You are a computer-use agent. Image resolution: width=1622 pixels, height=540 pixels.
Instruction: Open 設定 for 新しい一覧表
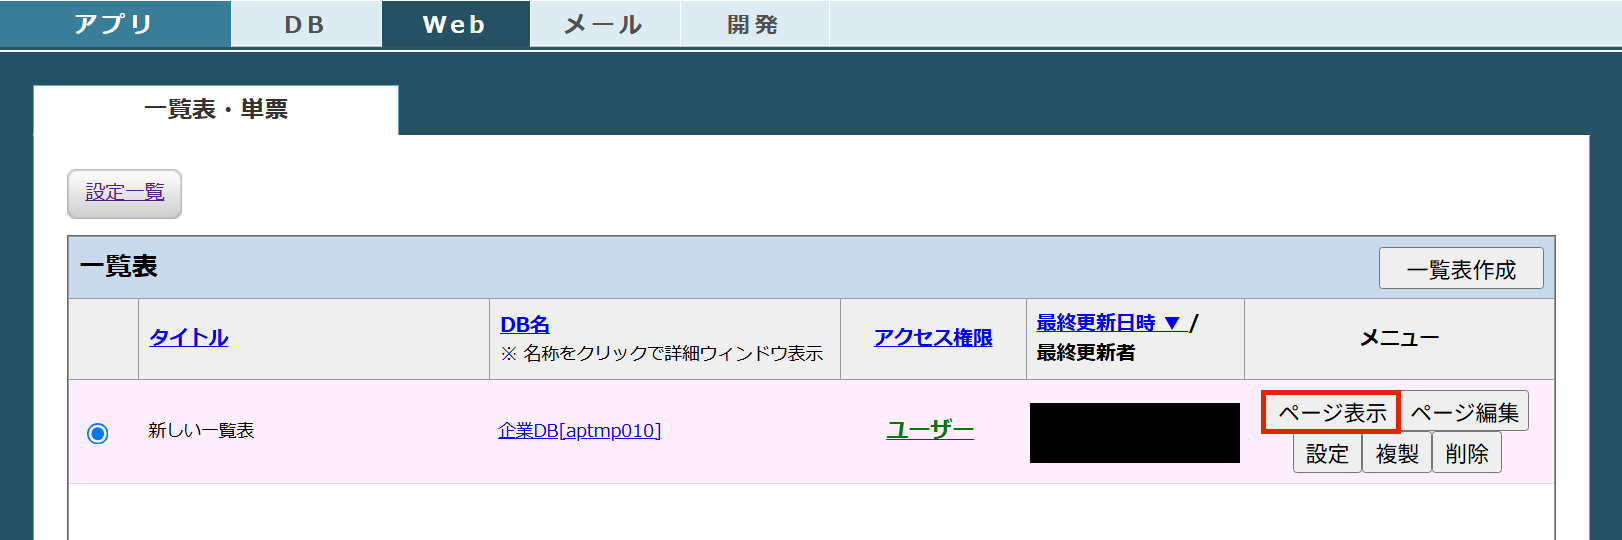tap(1327, 454)
